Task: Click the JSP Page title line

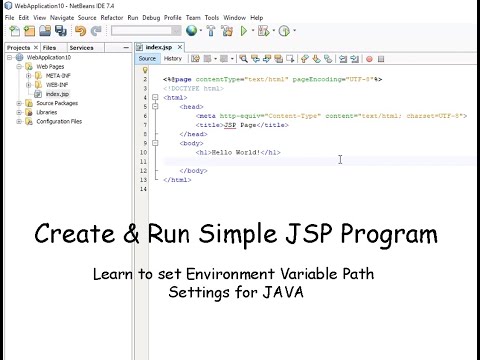Action: (x=242, y=125)
